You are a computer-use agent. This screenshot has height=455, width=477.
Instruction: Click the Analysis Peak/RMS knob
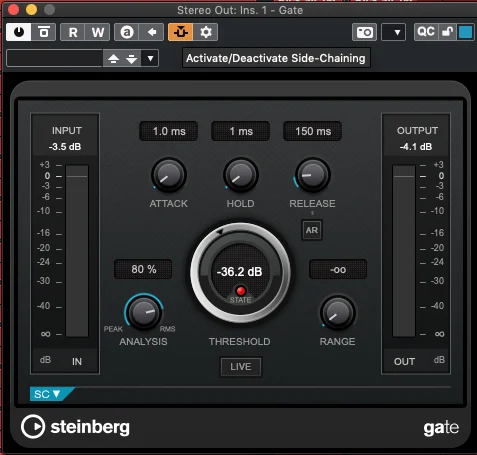[144, 312]
